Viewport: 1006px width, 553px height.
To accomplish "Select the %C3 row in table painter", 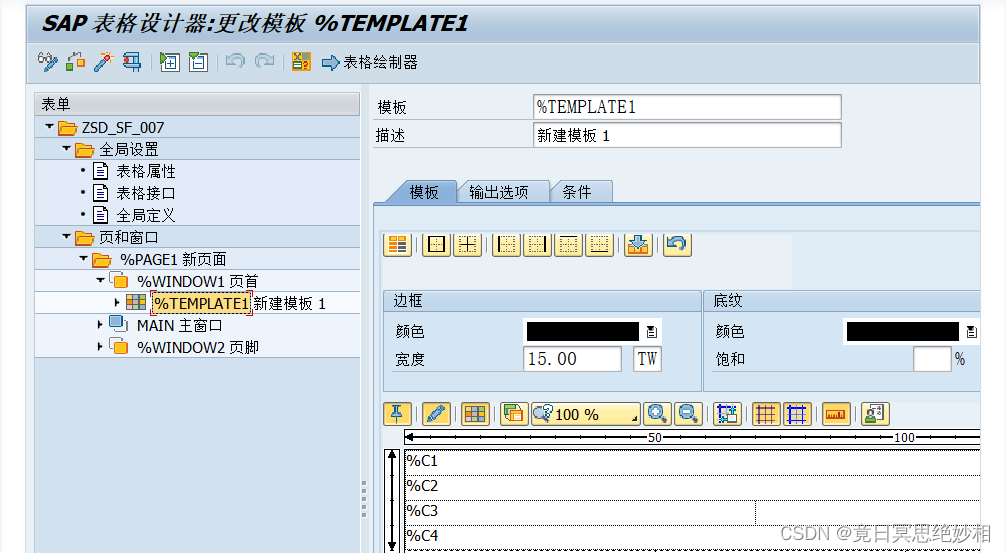I will pyautogui.click(x=692, y=512).
